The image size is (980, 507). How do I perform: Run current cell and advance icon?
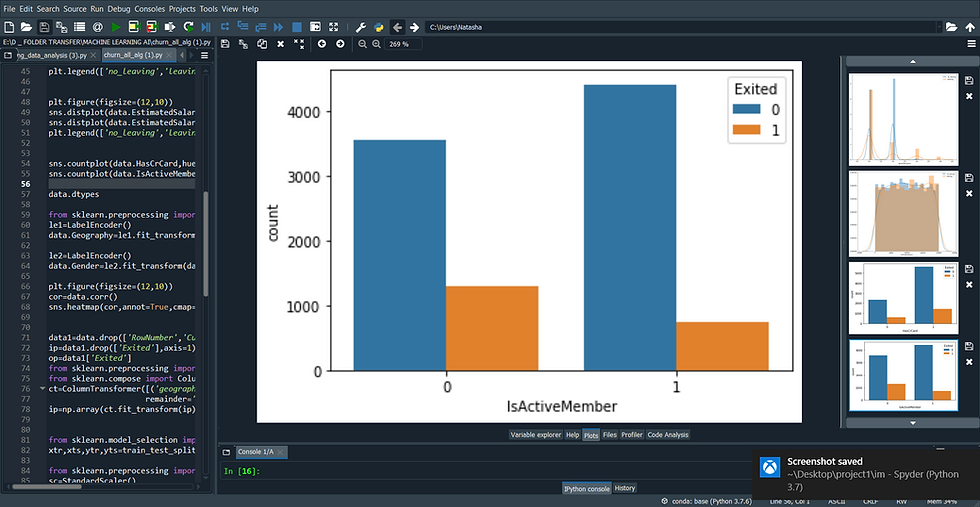point(152,27)
